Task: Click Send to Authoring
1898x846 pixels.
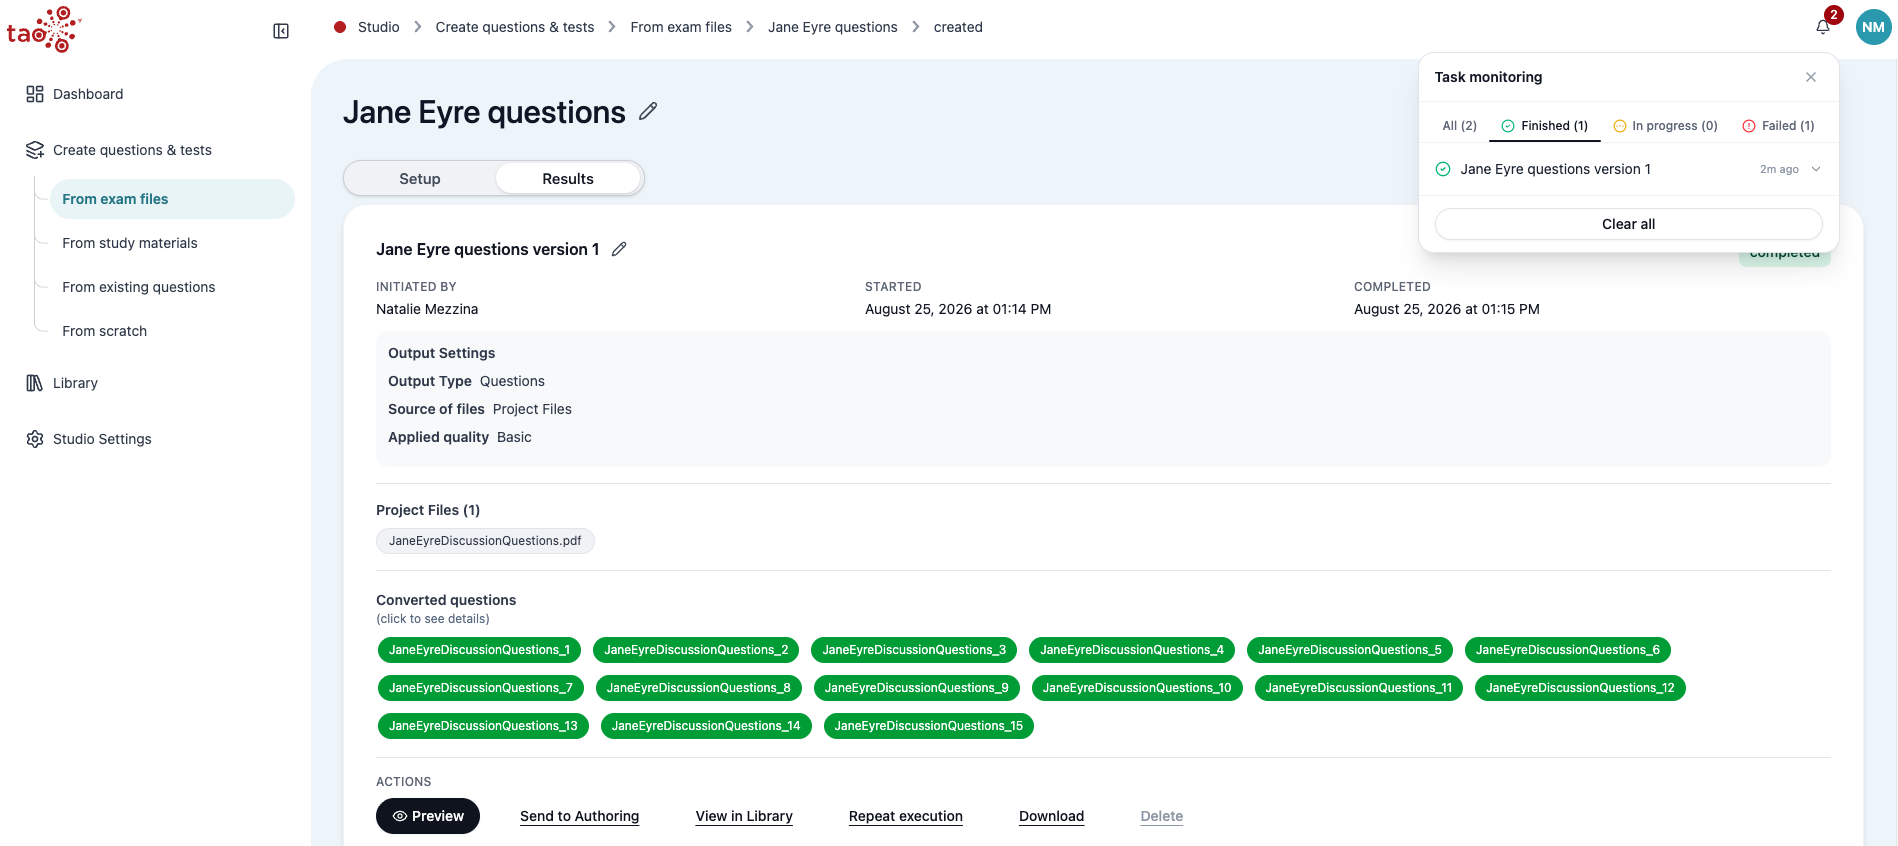Action: 580,816
